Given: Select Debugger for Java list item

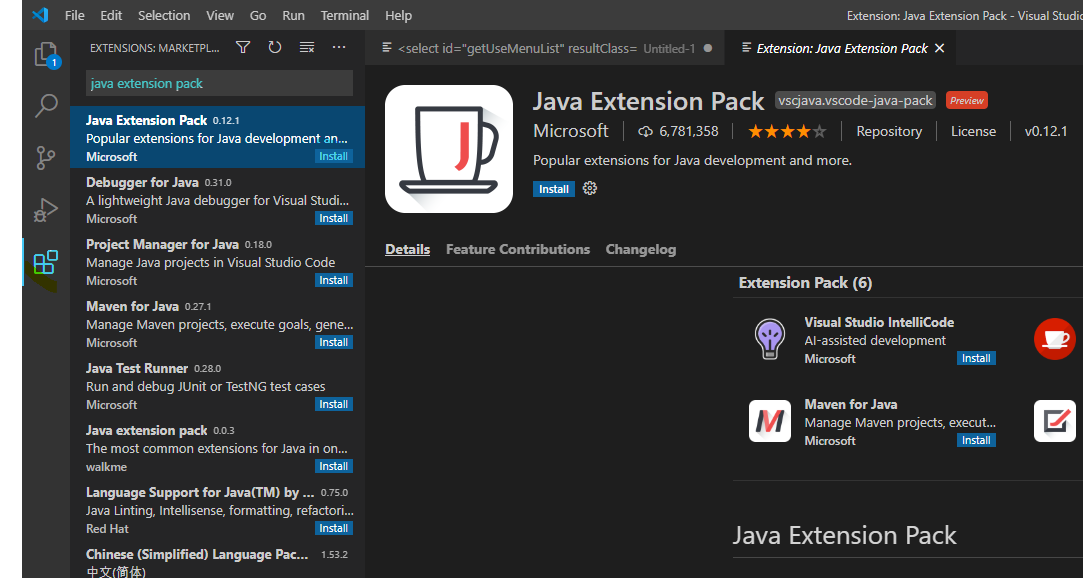Looking at the screenshot, I should pos(218,200).
